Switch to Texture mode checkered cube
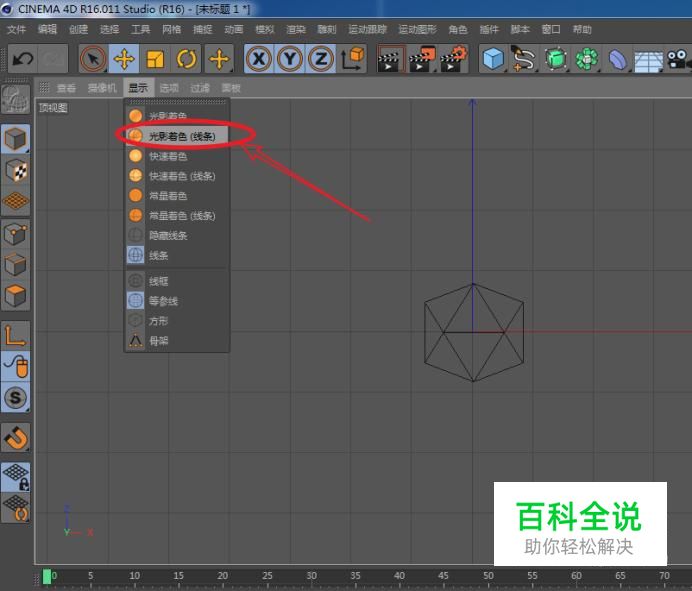Image resolution: width=692 pixels, height=591 pixels. coord(15,170)
